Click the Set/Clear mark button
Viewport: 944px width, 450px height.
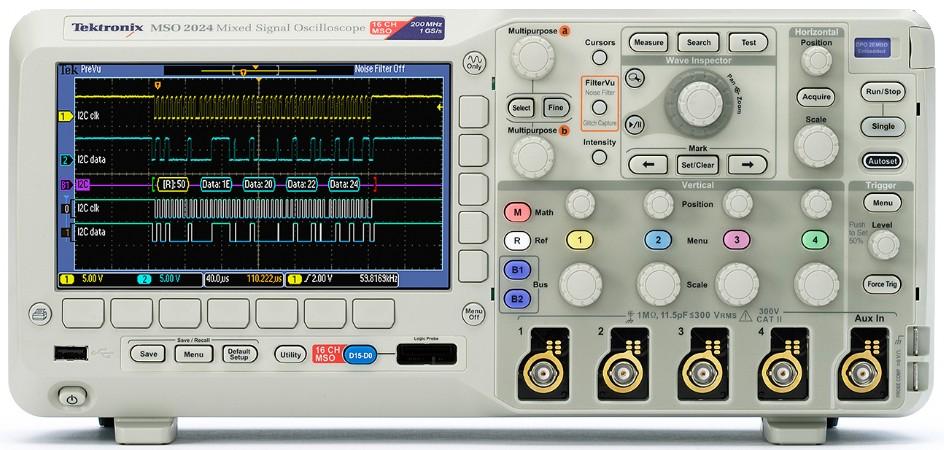tap(697, 164)
